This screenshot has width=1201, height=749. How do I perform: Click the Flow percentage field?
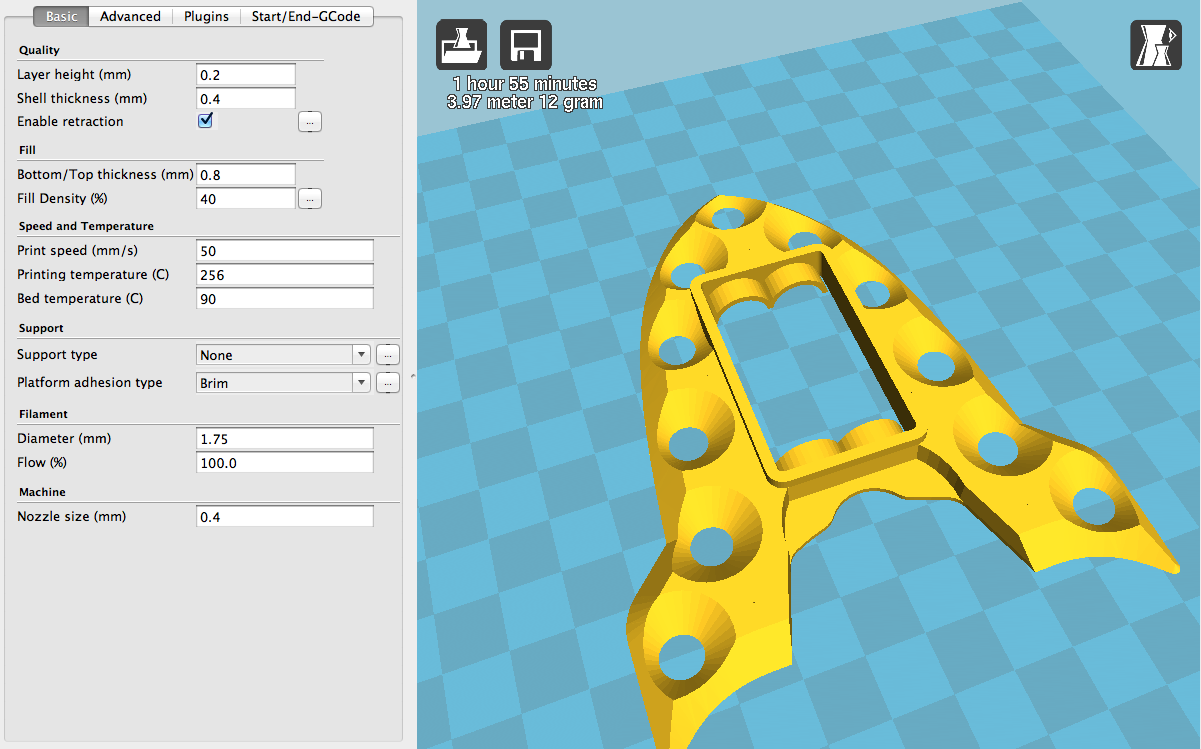click(285, 463)
